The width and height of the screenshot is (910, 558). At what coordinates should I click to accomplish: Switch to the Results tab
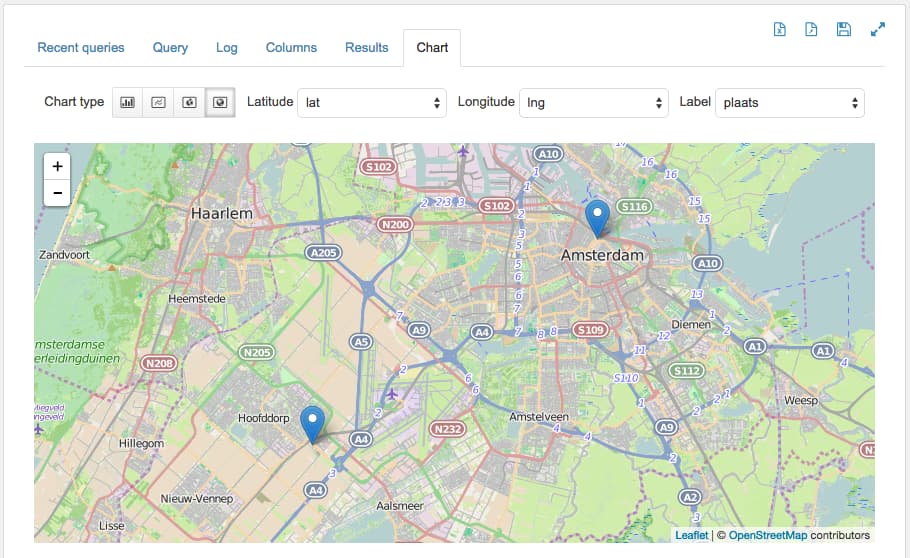coord(367,48)
